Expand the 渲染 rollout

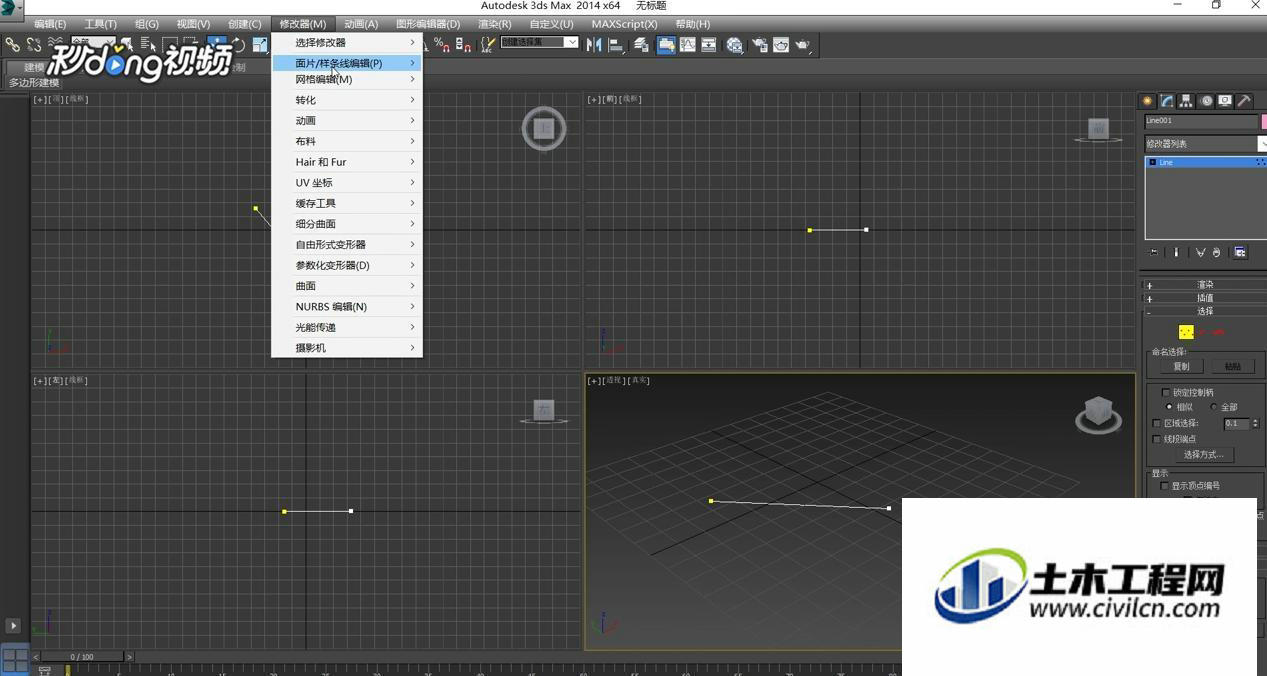[x=1204, y=285]
